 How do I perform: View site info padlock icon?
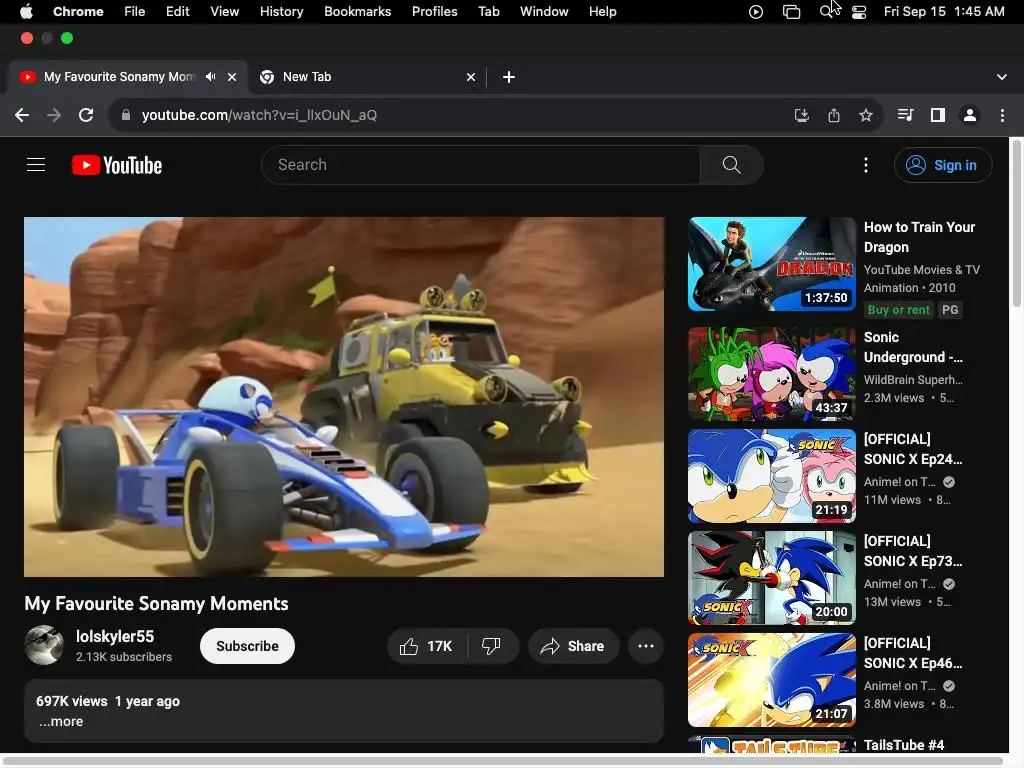click(x=126, y=115)
